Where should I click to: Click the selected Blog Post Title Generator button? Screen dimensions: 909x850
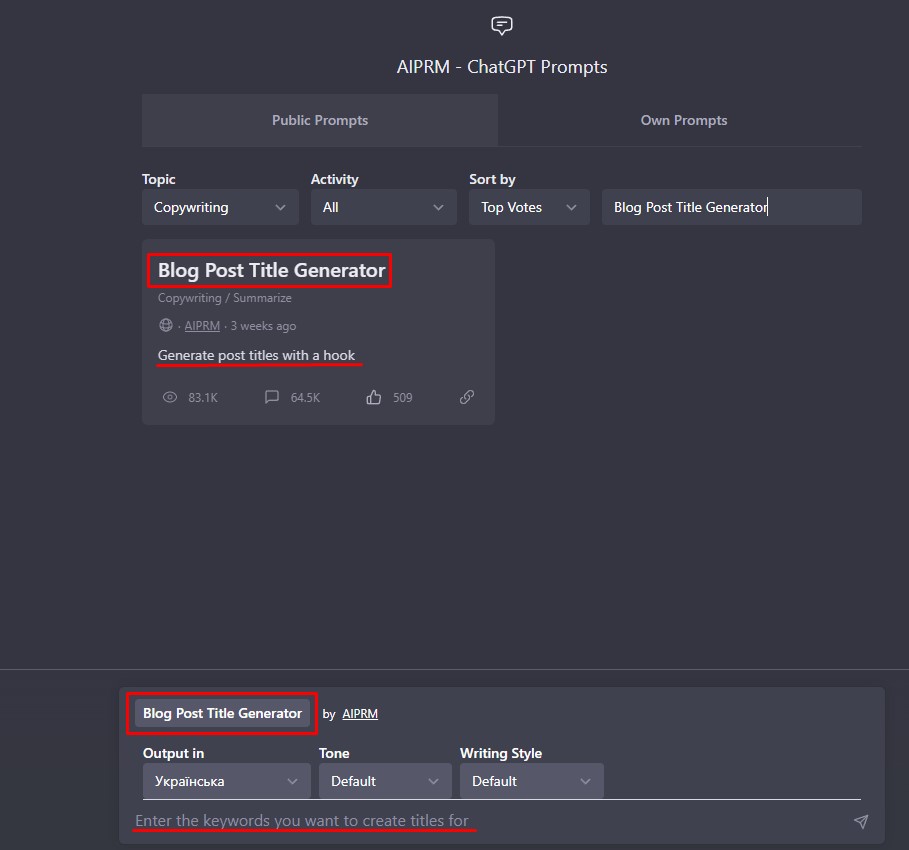click(x=223, y=713)
